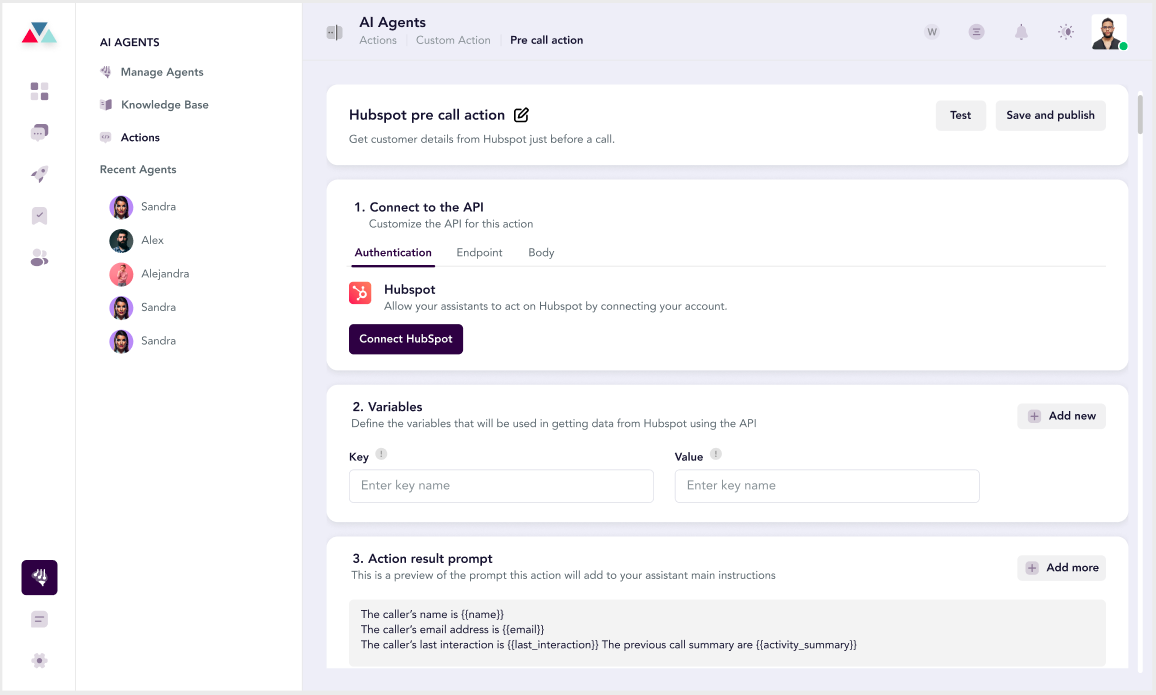1156x695 pixels.
Task: Open the user profile avatar menu
Action: pos(1108,32)
